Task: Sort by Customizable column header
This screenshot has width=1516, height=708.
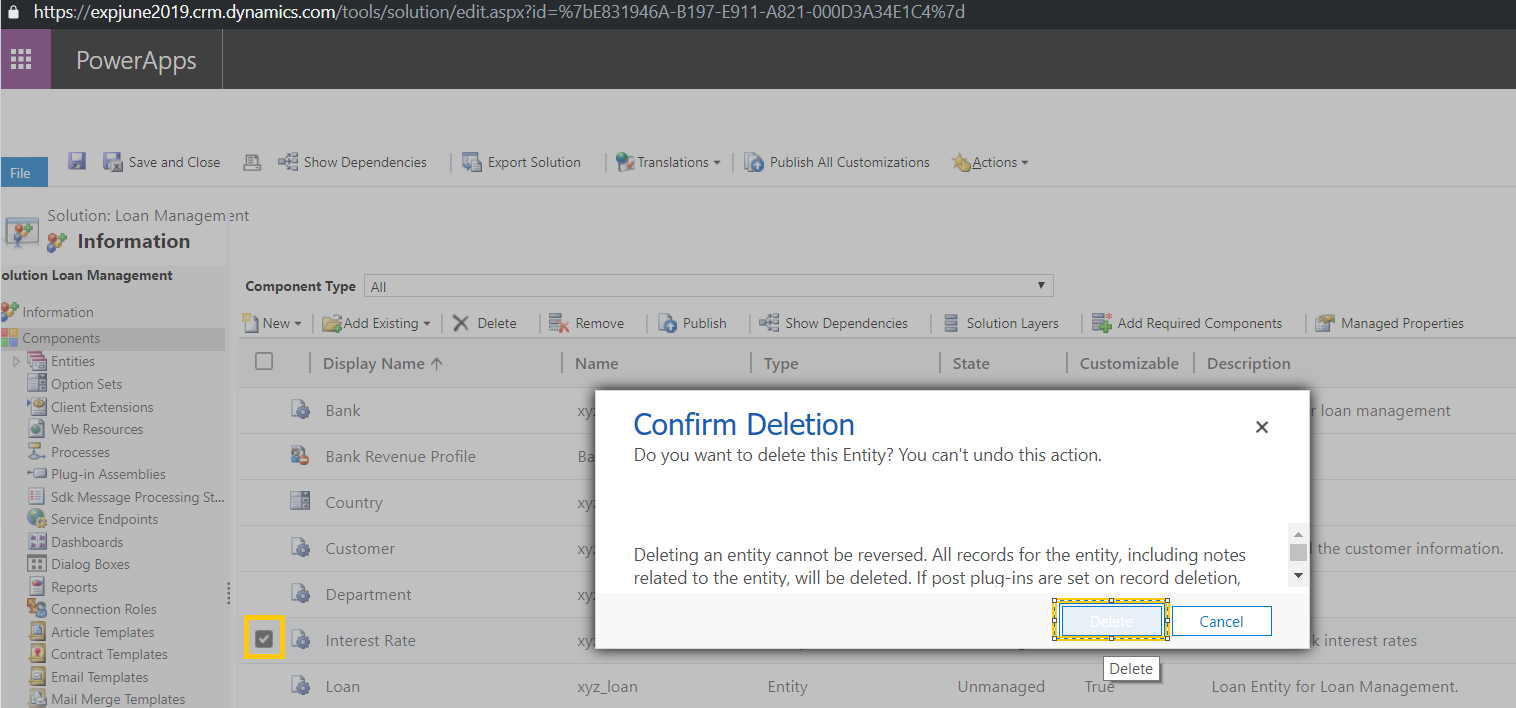Action: tap(1129, 363)
